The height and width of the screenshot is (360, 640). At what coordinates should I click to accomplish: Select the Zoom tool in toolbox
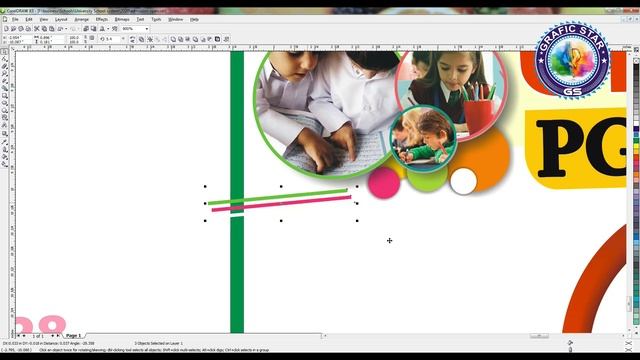coord(4,73)
